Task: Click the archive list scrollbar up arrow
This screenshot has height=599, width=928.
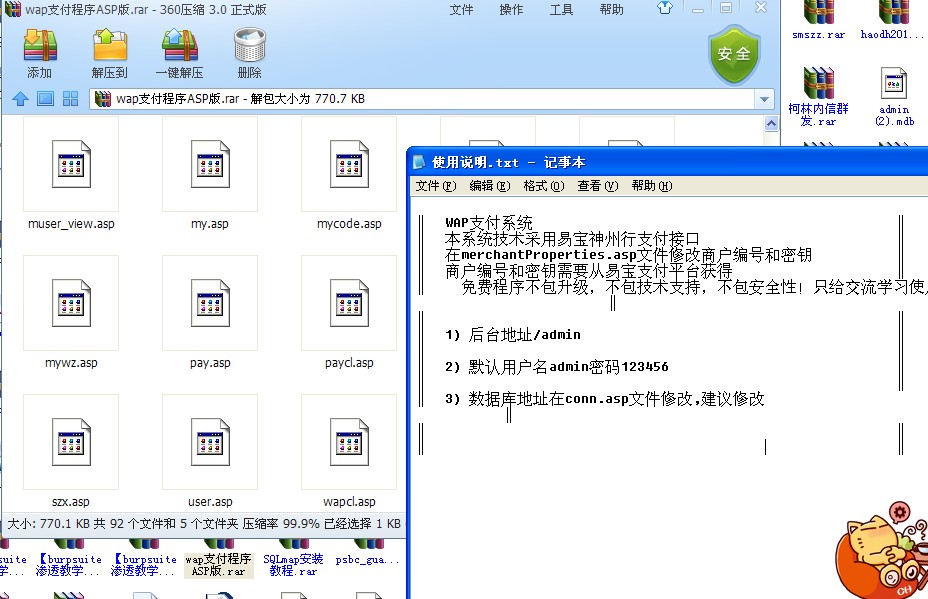Action: (x=770, y=122)
